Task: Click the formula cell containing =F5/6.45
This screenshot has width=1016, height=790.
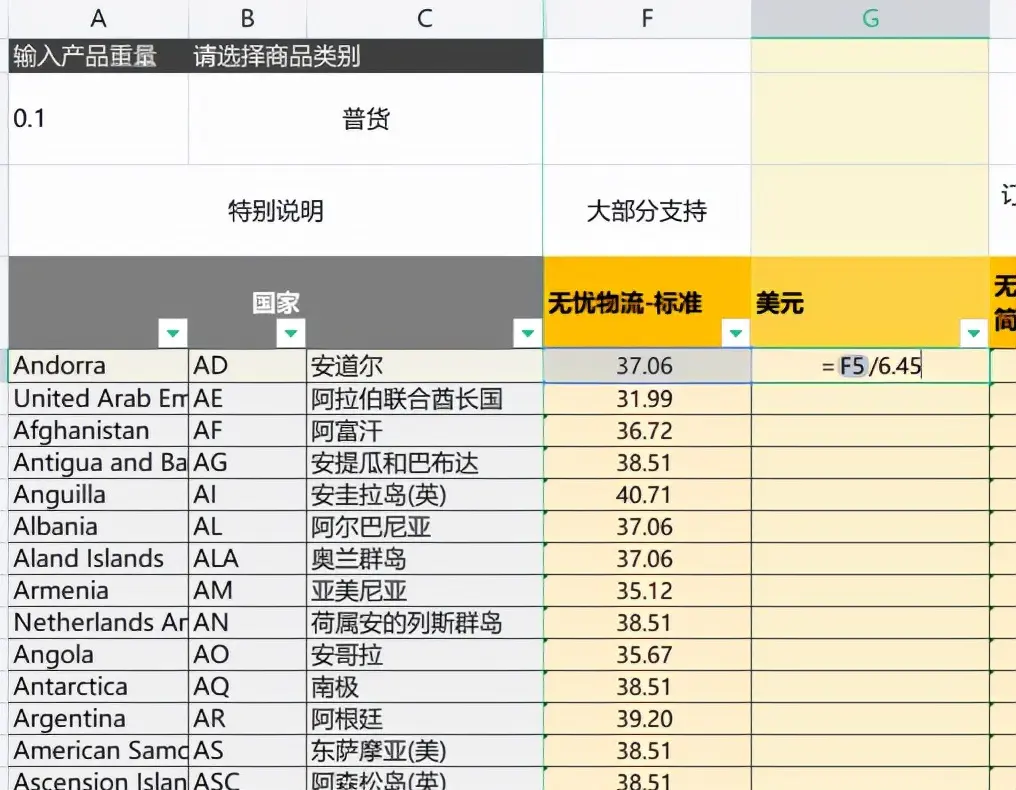Action: pyautogui.click(x=870, y=366)
